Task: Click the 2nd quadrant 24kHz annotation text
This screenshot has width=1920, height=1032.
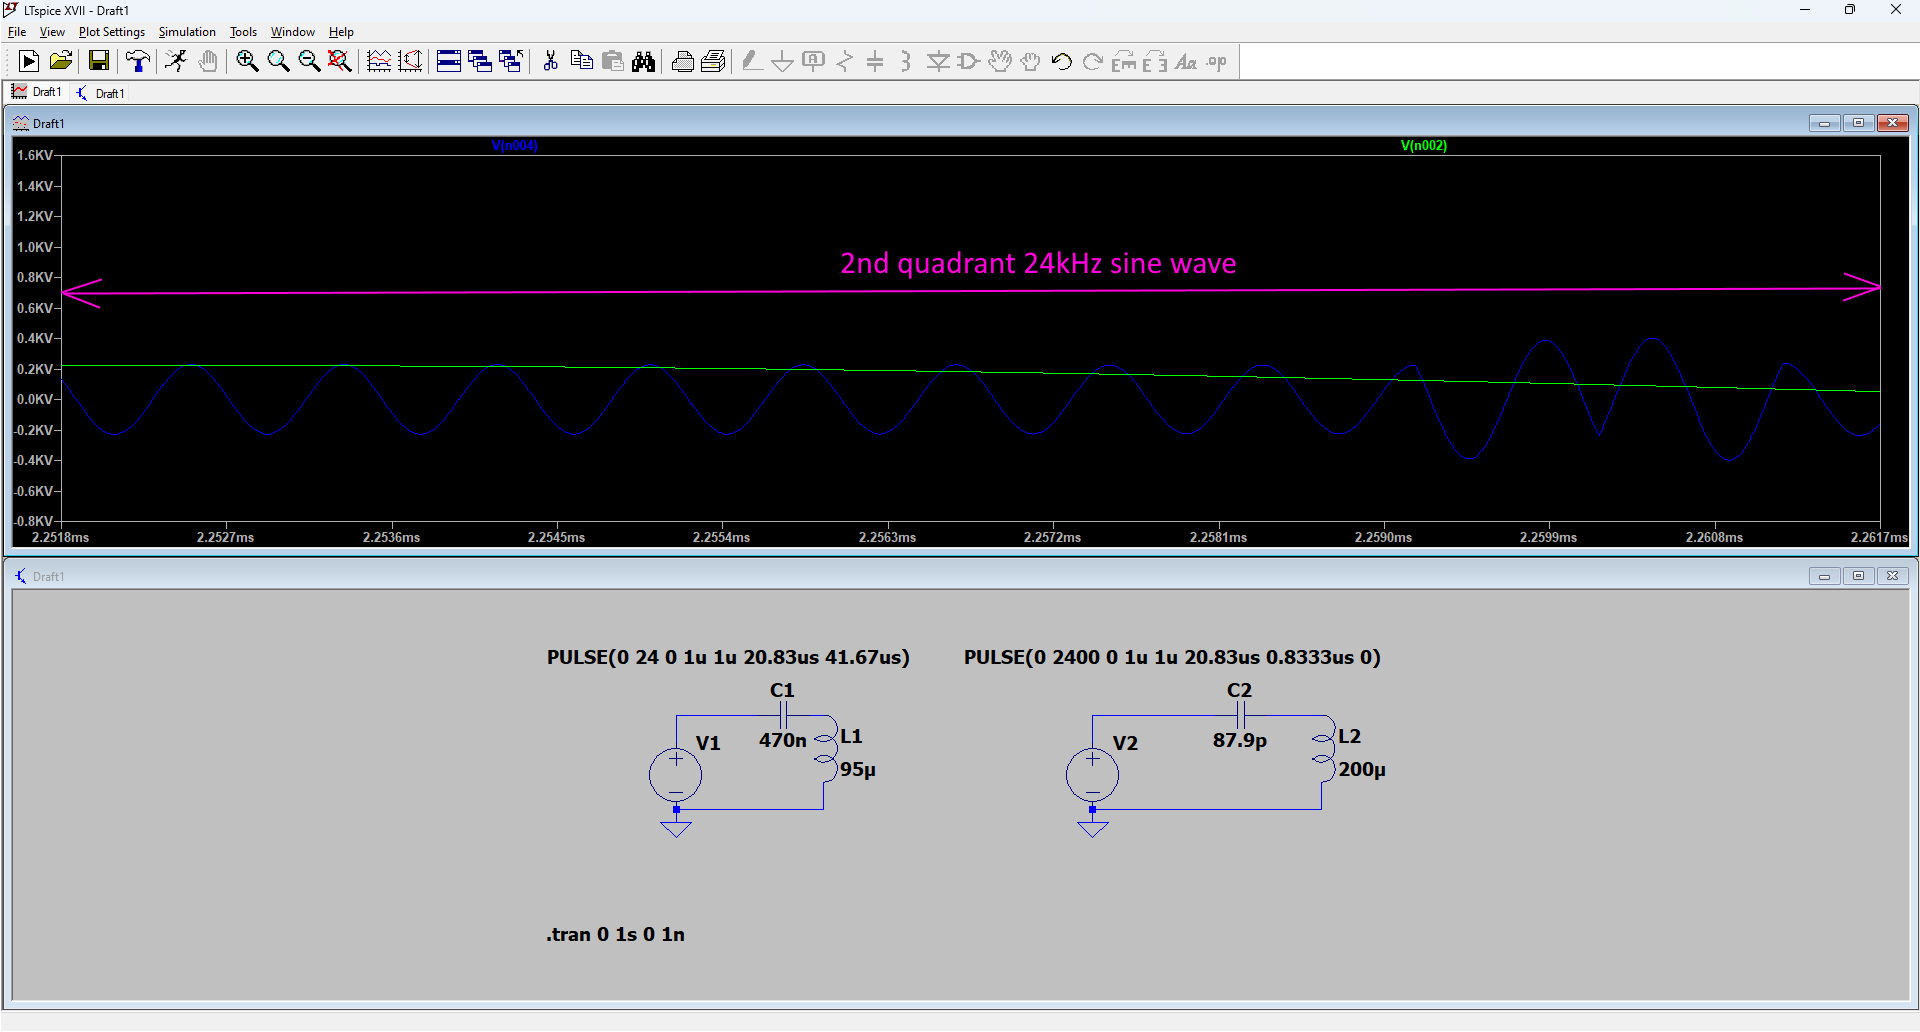Action: (1038, 264)
